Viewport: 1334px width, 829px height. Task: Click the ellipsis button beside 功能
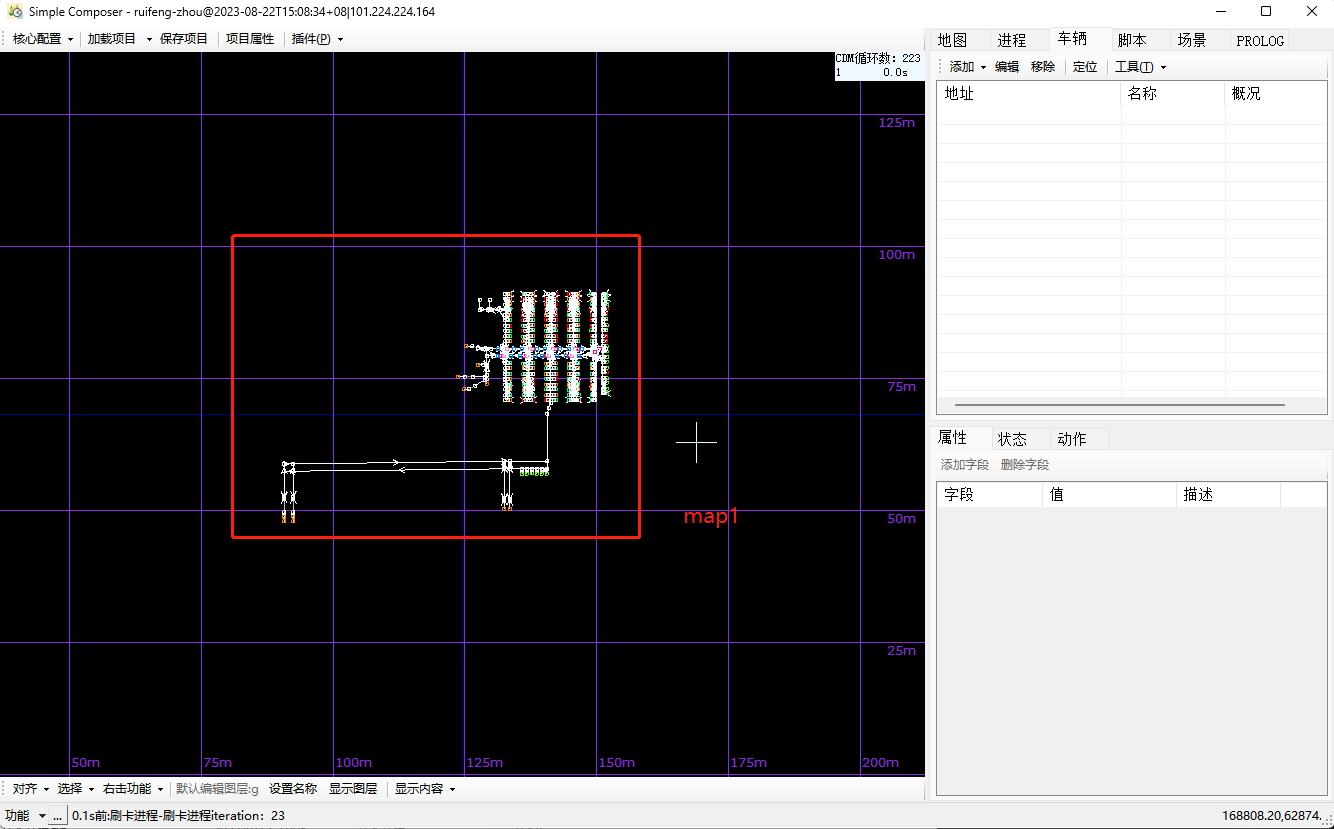[x=58, y=816]
